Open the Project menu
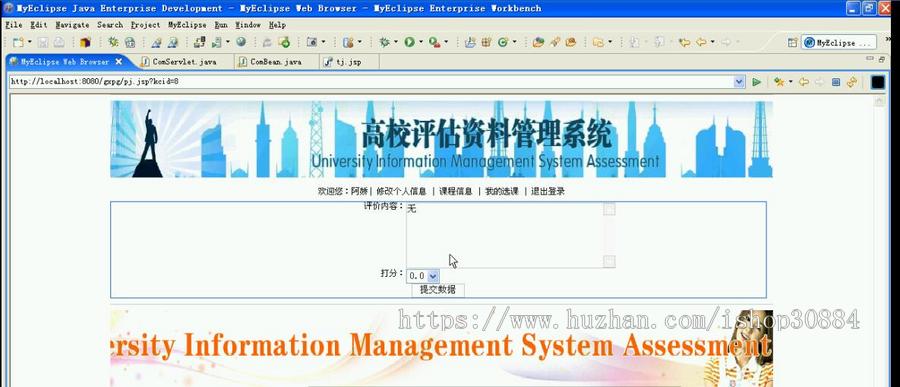 [146, 25]
